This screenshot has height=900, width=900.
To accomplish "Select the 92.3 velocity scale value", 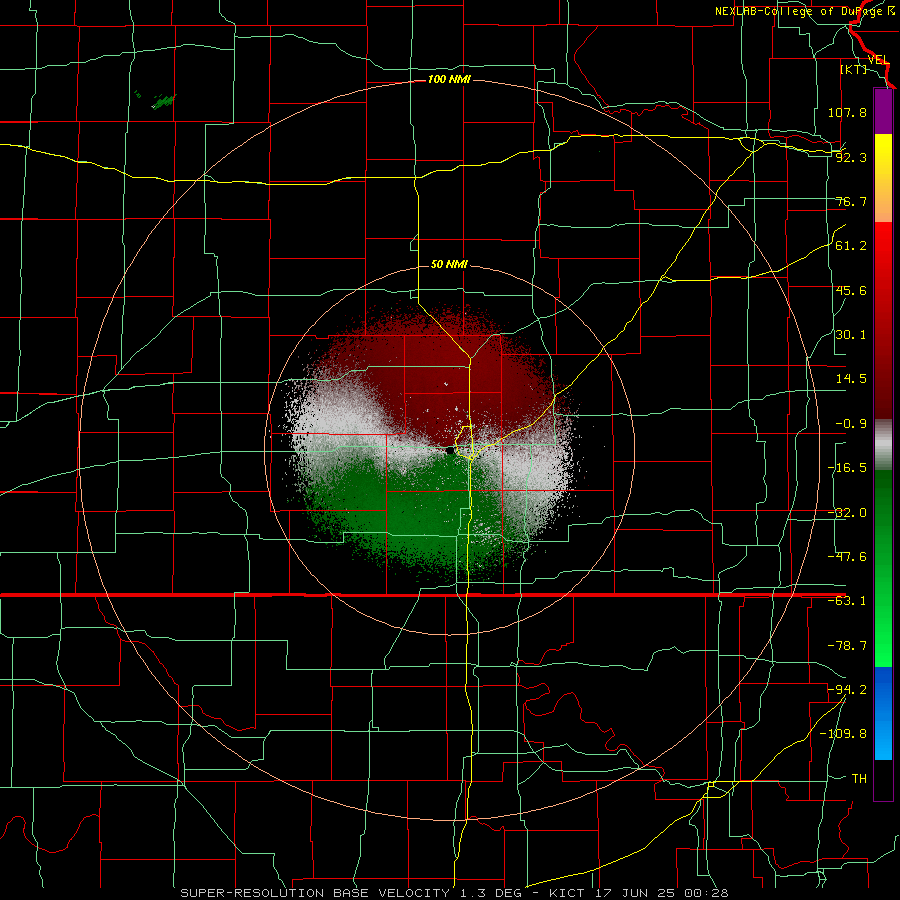I will (x=851, y=157).
